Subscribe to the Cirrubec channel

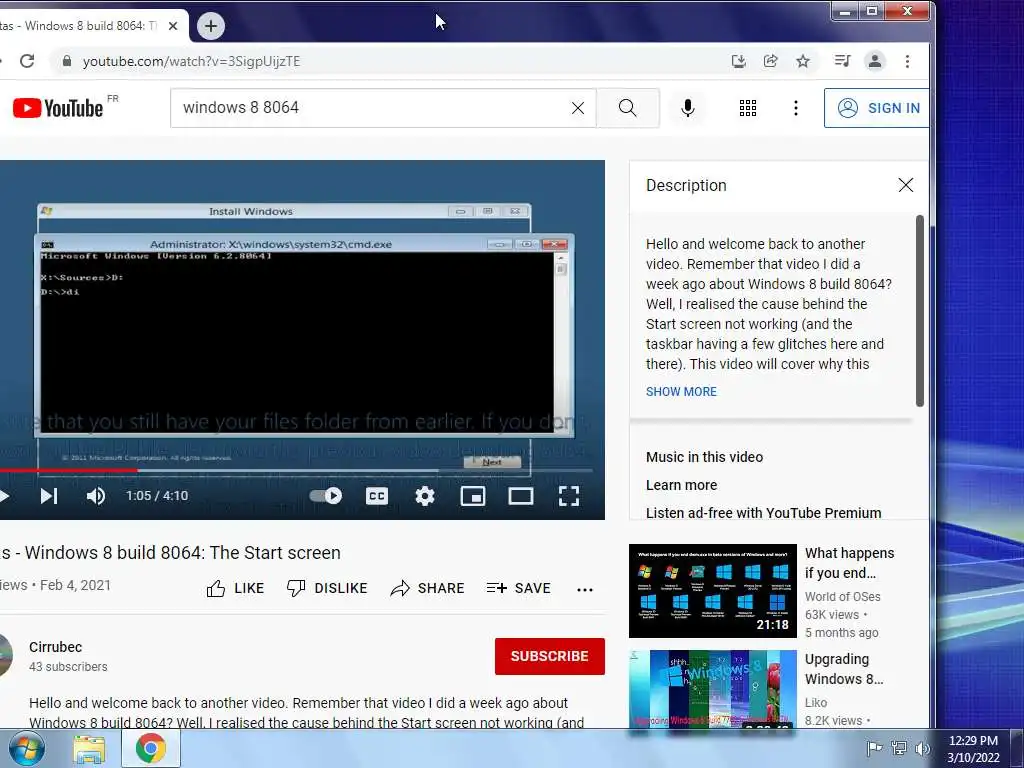[x=550, y=656]
